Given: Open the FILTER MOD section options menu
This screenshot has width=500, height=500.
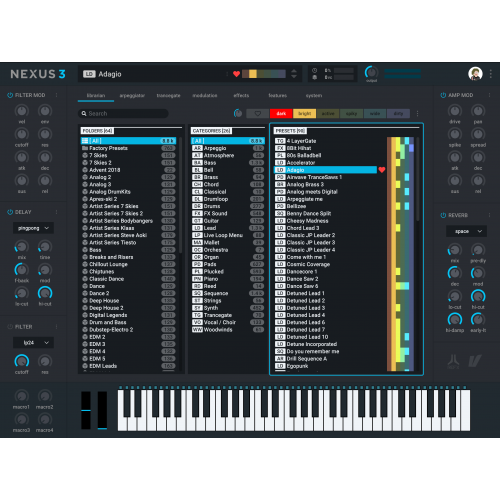Looking at the screenshot, I should click(56, 95).
